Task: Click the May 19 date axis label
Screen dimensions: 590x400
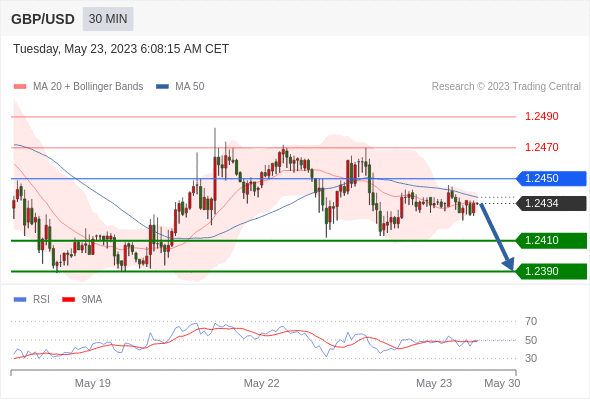Action: pyautogui.click(x=93, y=383)
